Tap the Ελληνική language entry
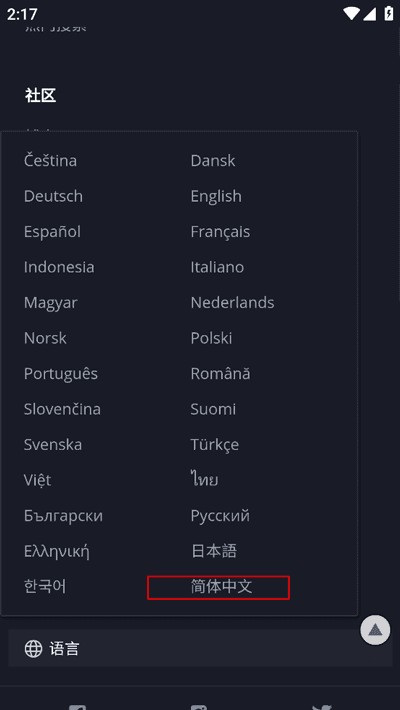The height and width of the screenshot is (710, 400). click(56, 552)
